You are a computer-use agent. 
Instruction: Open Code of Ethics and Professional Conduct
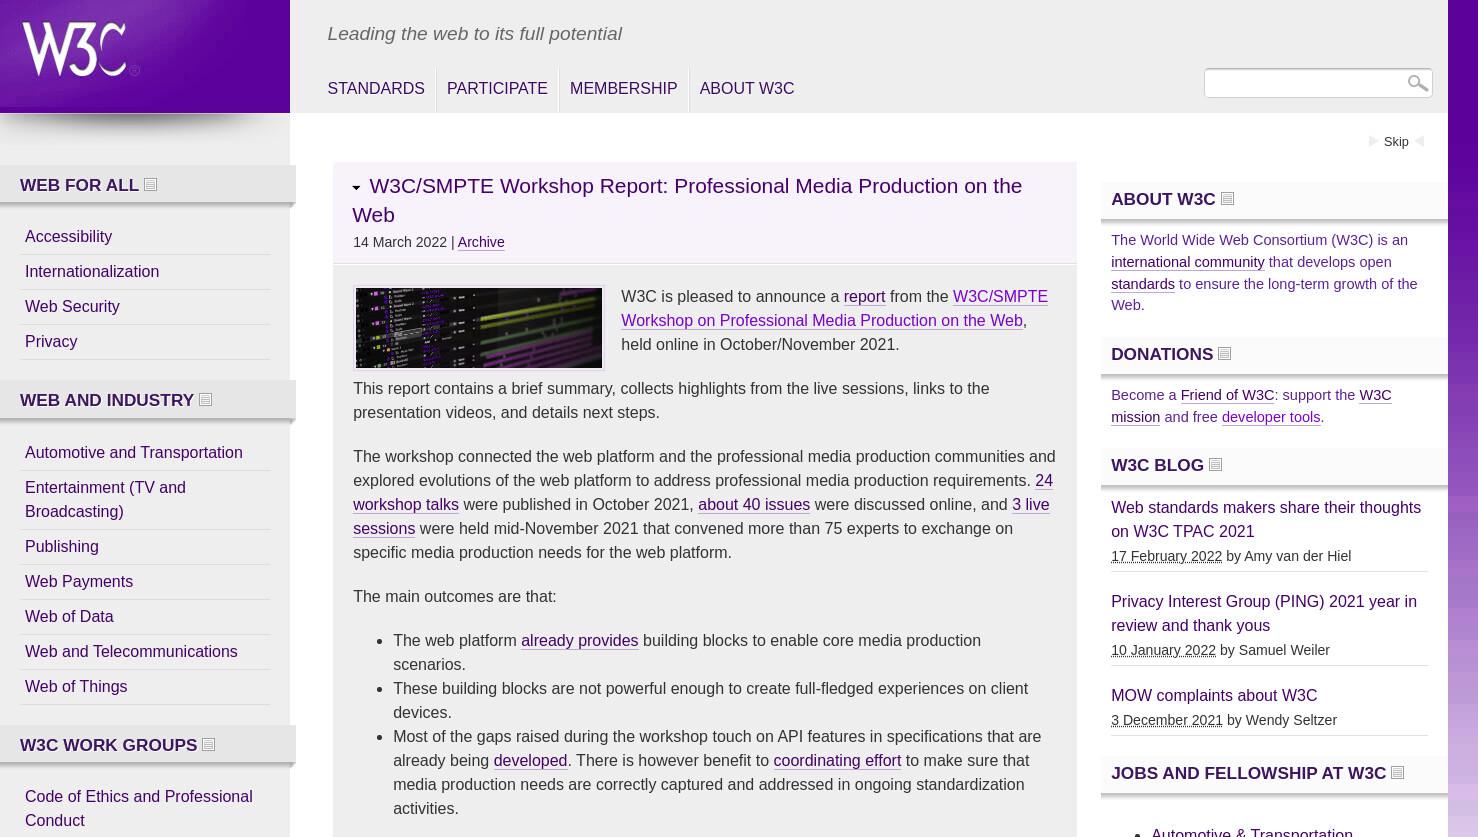click(x=139, y=809)
